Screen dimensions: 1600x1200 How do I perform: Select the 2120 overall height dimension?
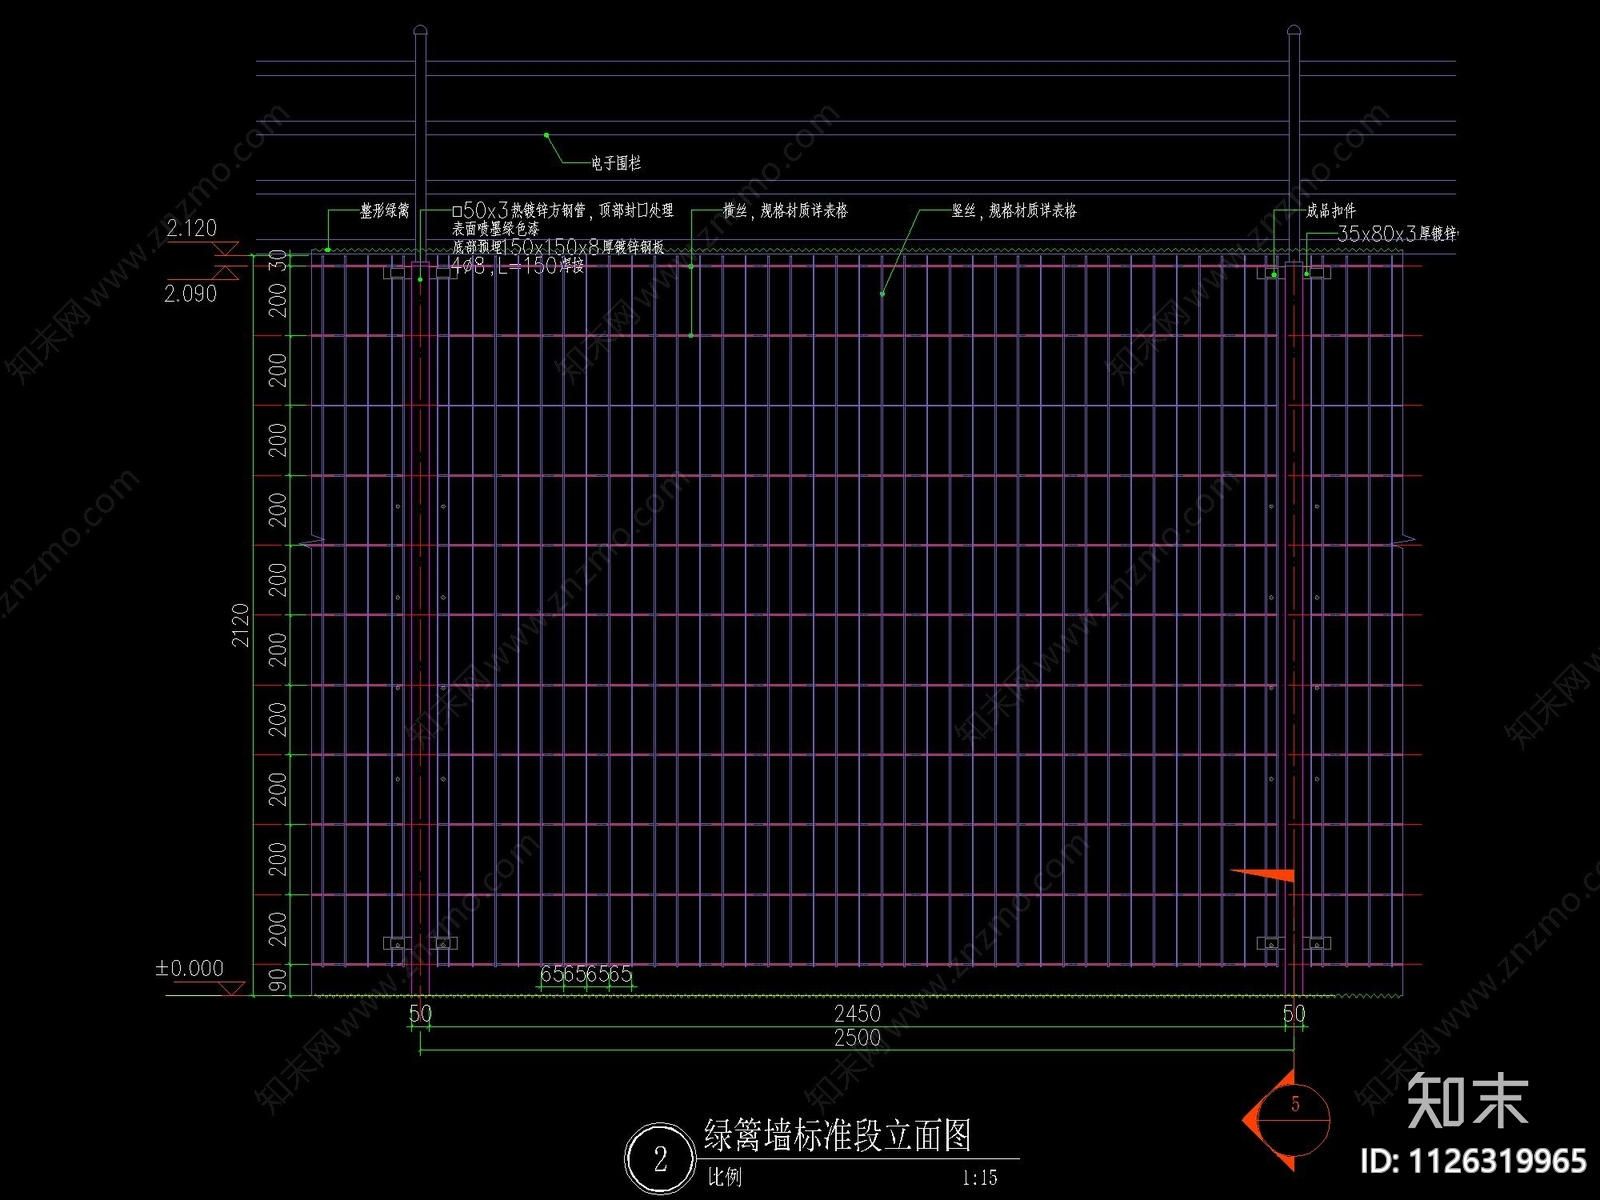pos(241,625)
